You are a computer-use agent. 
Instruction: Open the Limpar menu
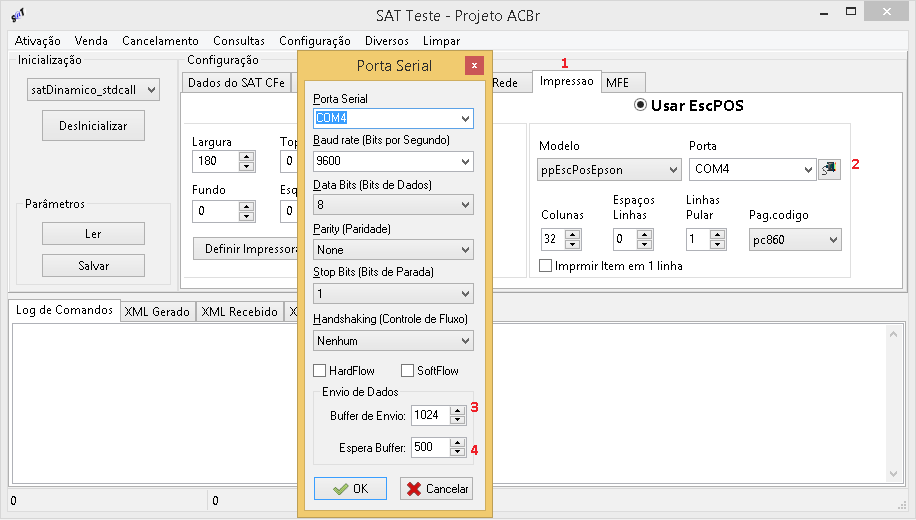[441, 41]
